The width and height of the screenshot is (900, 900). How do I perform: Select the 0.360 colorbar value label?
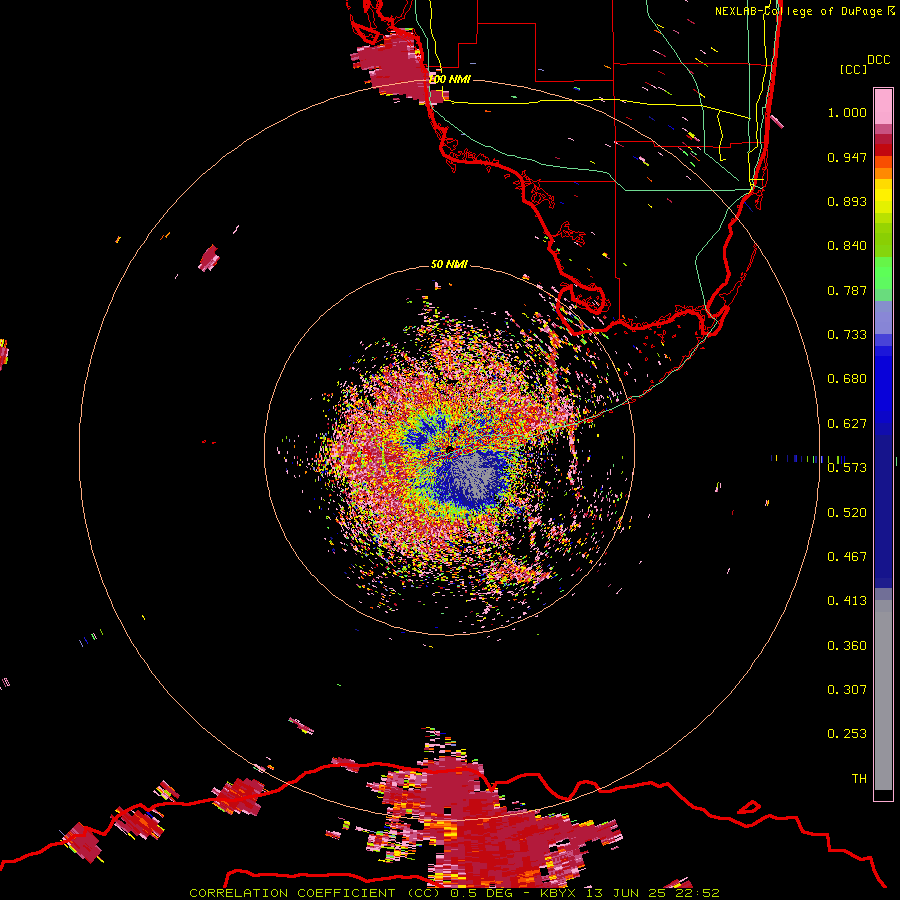(x=847, y=646)
